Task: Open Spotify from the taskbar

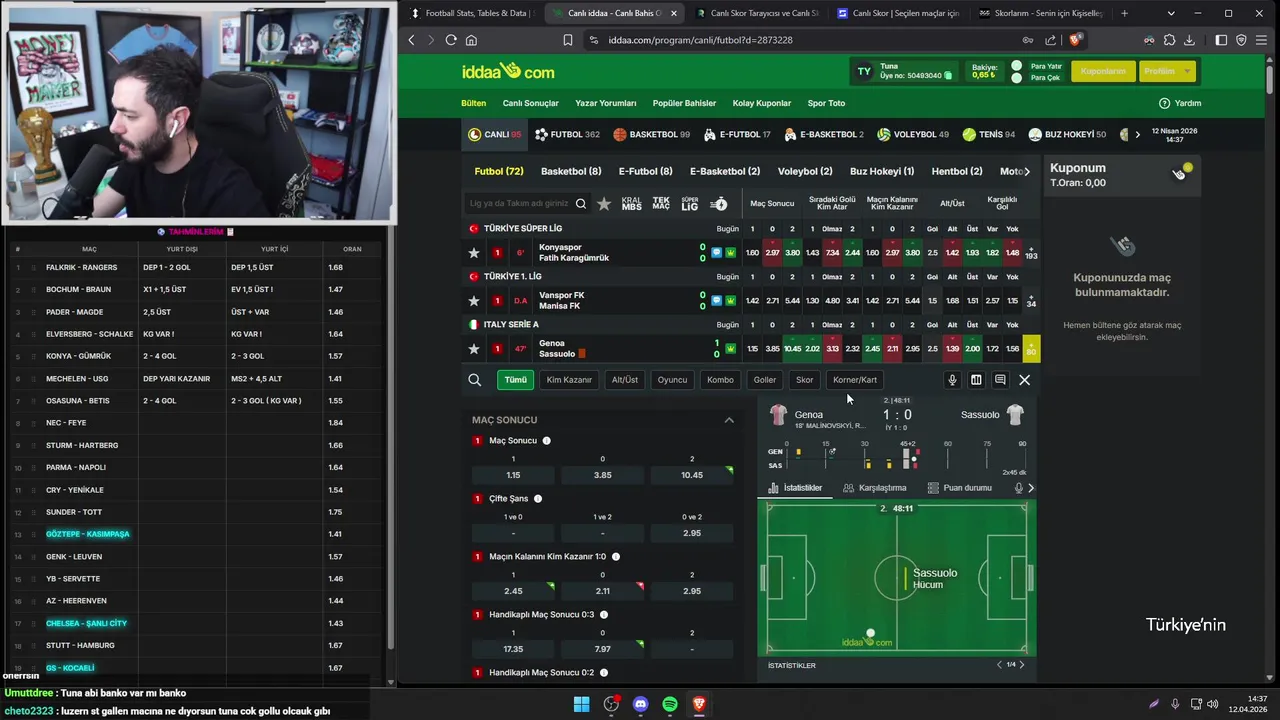Action: pyautogui.click(x=669, y=704)
